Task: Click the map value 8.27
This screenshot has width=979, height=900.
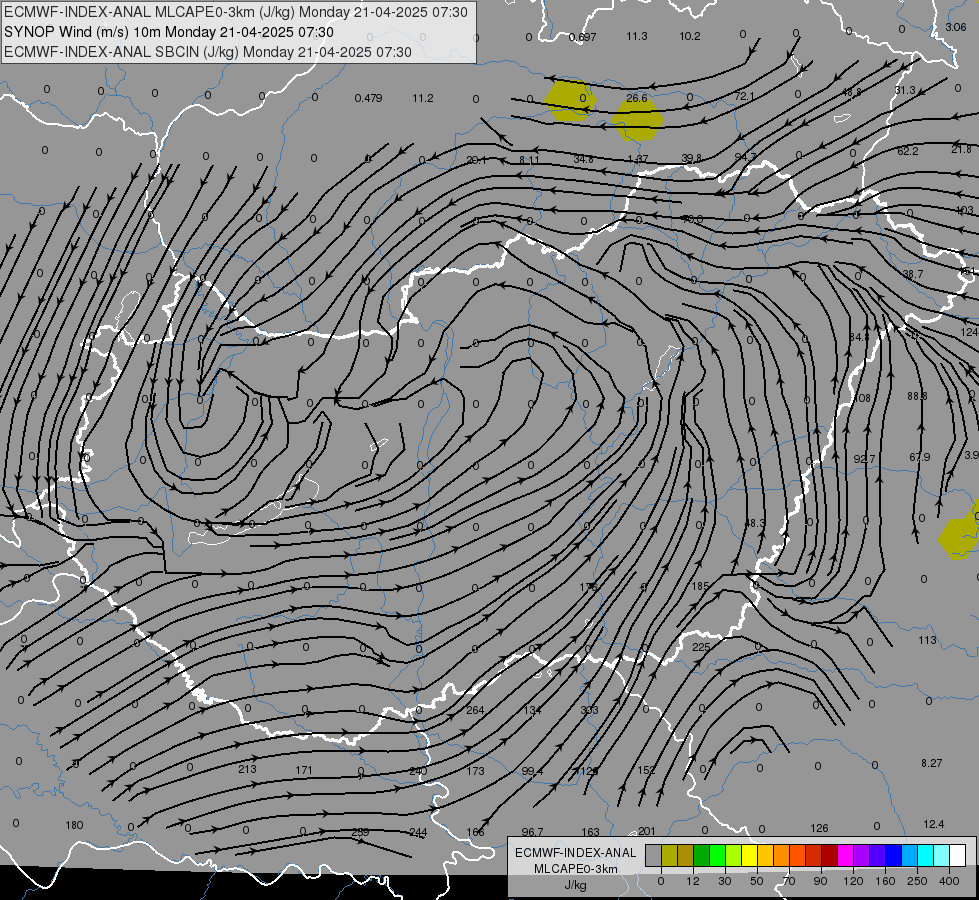Action: click(x=932, y=763)
